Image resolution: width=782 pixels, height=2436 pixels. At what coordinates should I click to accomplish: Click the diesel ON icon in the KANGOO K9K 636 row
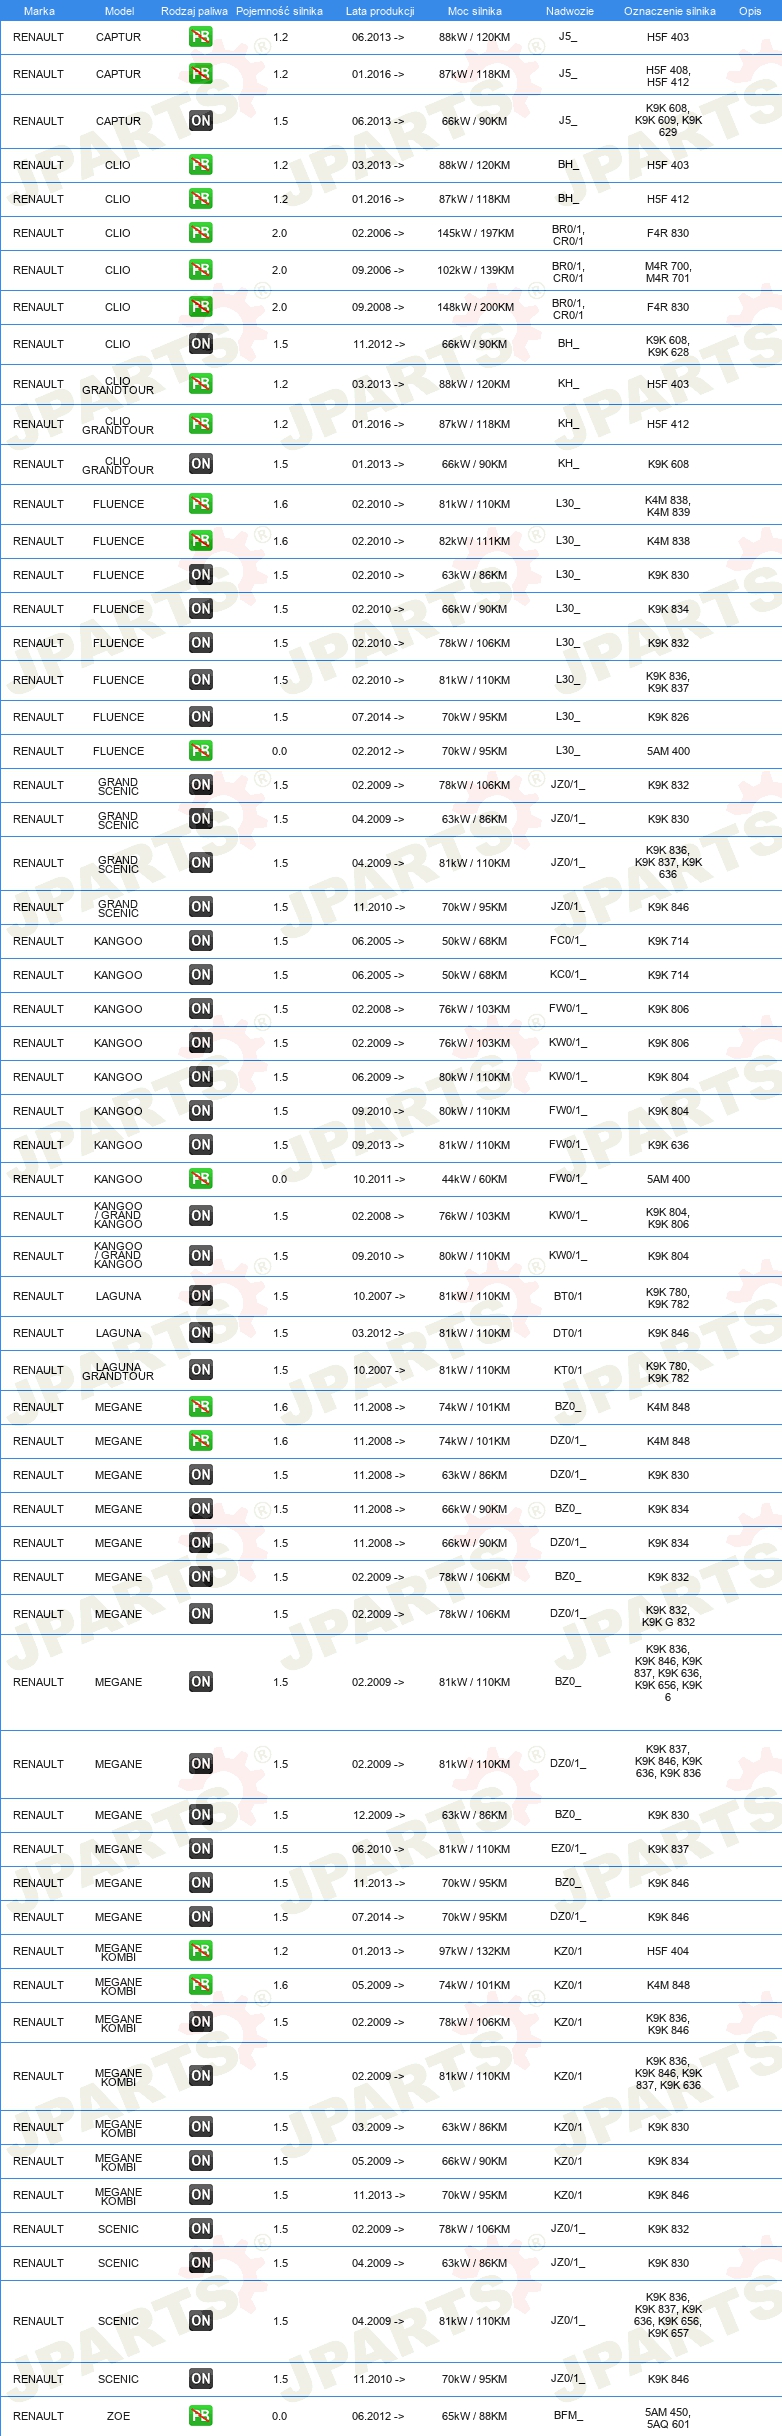point(200,1145)
